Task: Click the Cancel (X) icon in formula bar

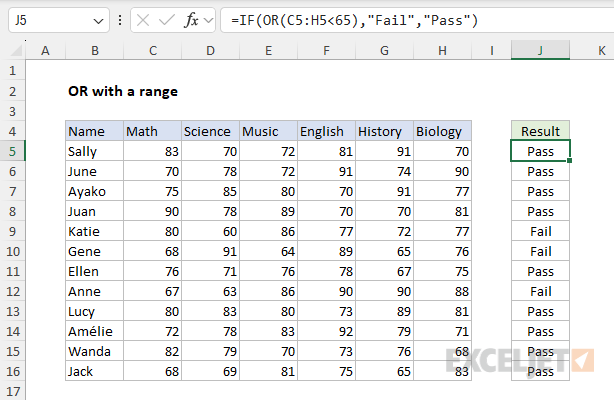Action: (143, 20)
